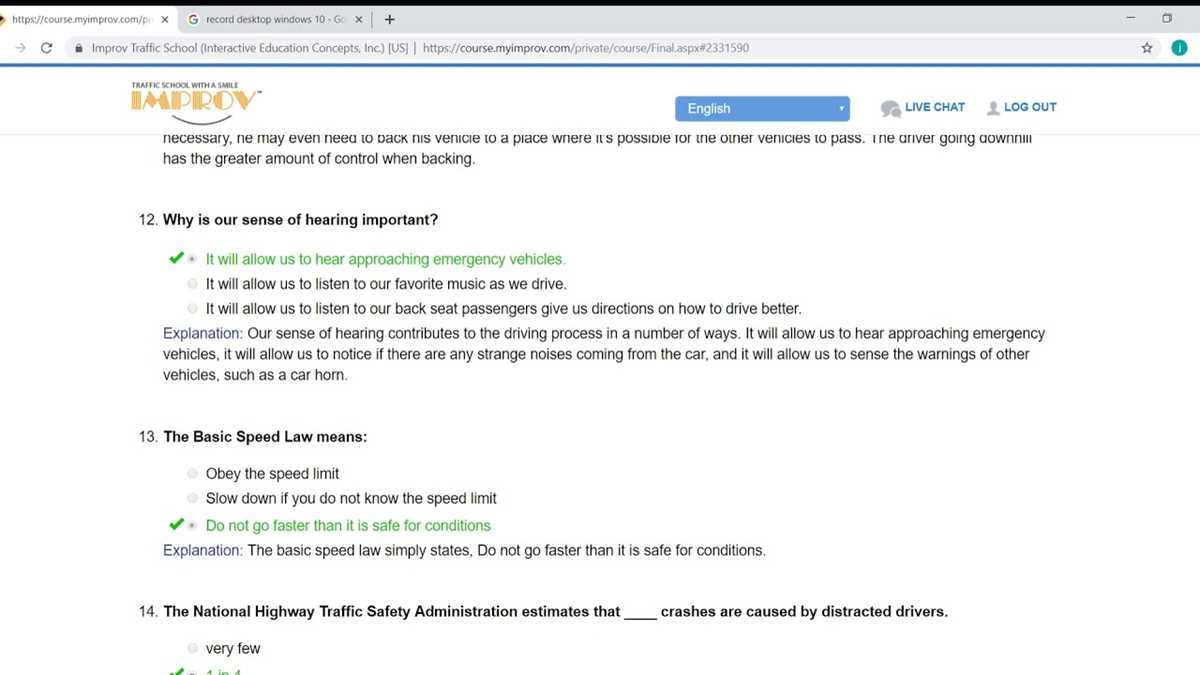
Task: Select "Obey the speed limit" radio button
Action: 192,473
